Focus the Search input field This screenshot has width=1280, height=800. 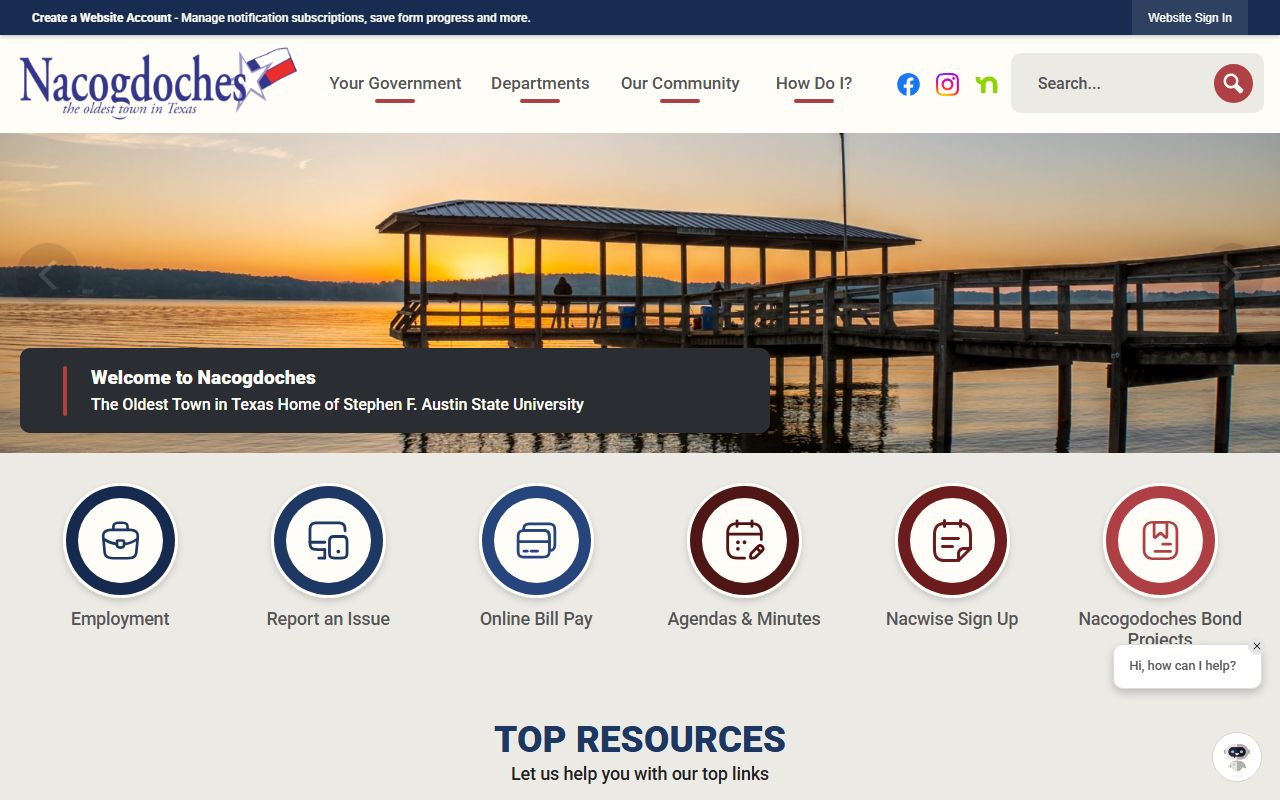[1115, 83]
